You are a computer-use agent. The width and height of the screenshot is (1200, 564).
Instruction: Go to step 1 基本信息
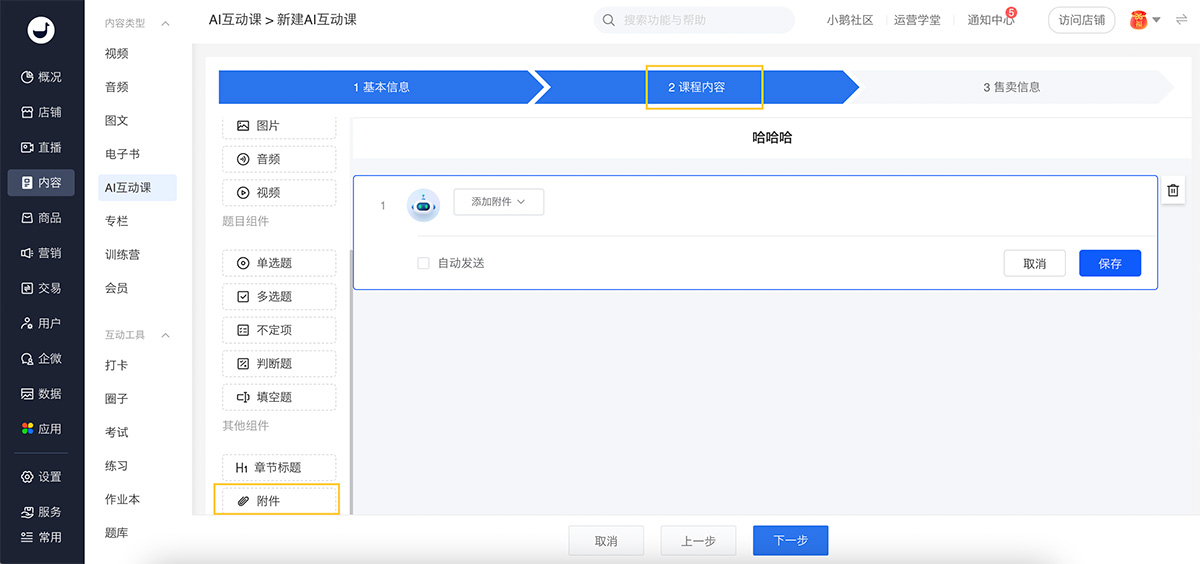pyautogui.click(x=381, y=87)
